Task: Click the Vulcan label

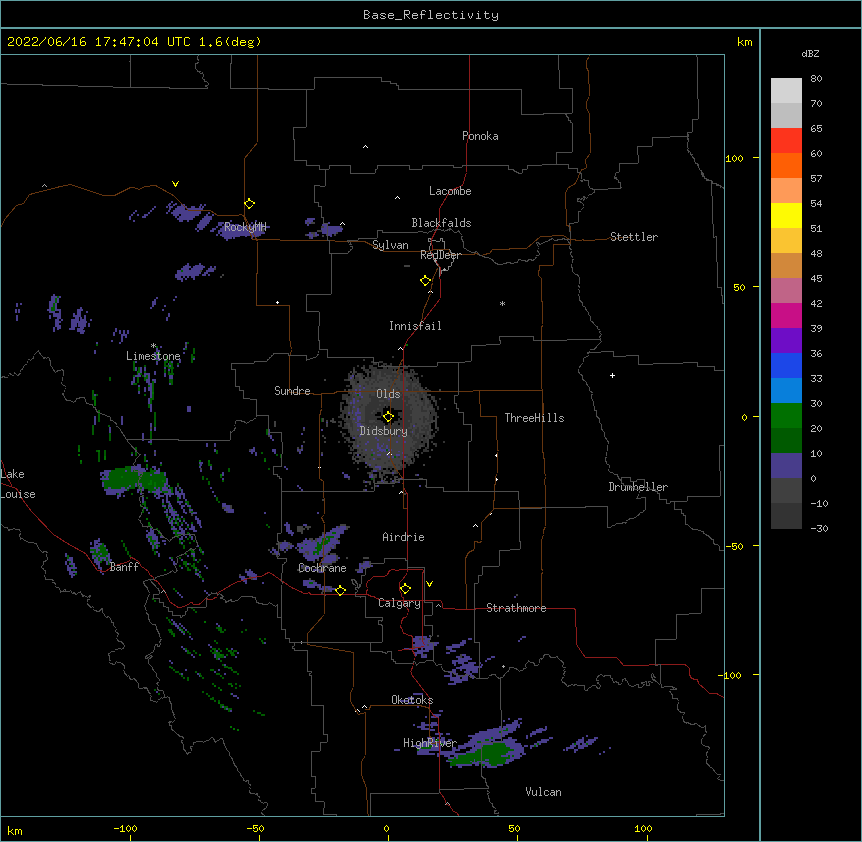Action: tap(543, 792)
